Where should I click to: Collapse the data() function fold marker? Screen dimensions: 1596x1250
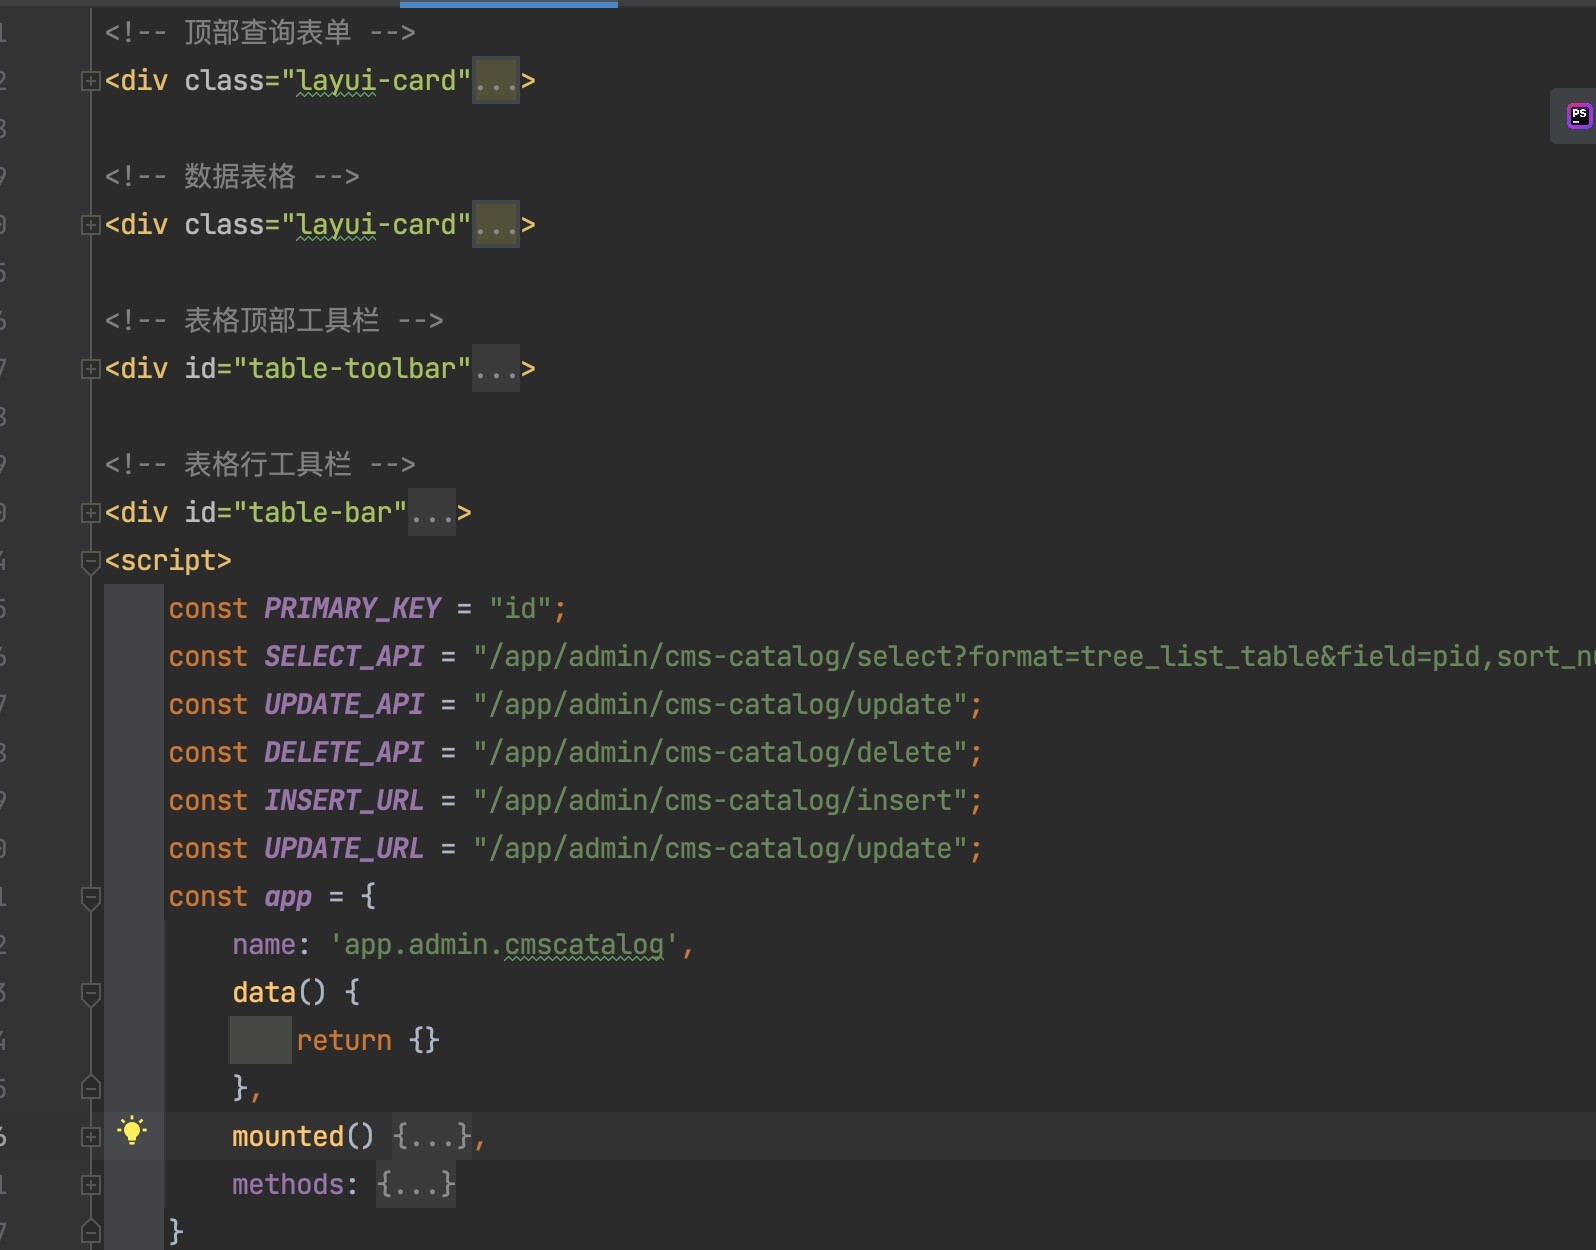[x=91, y=994]
